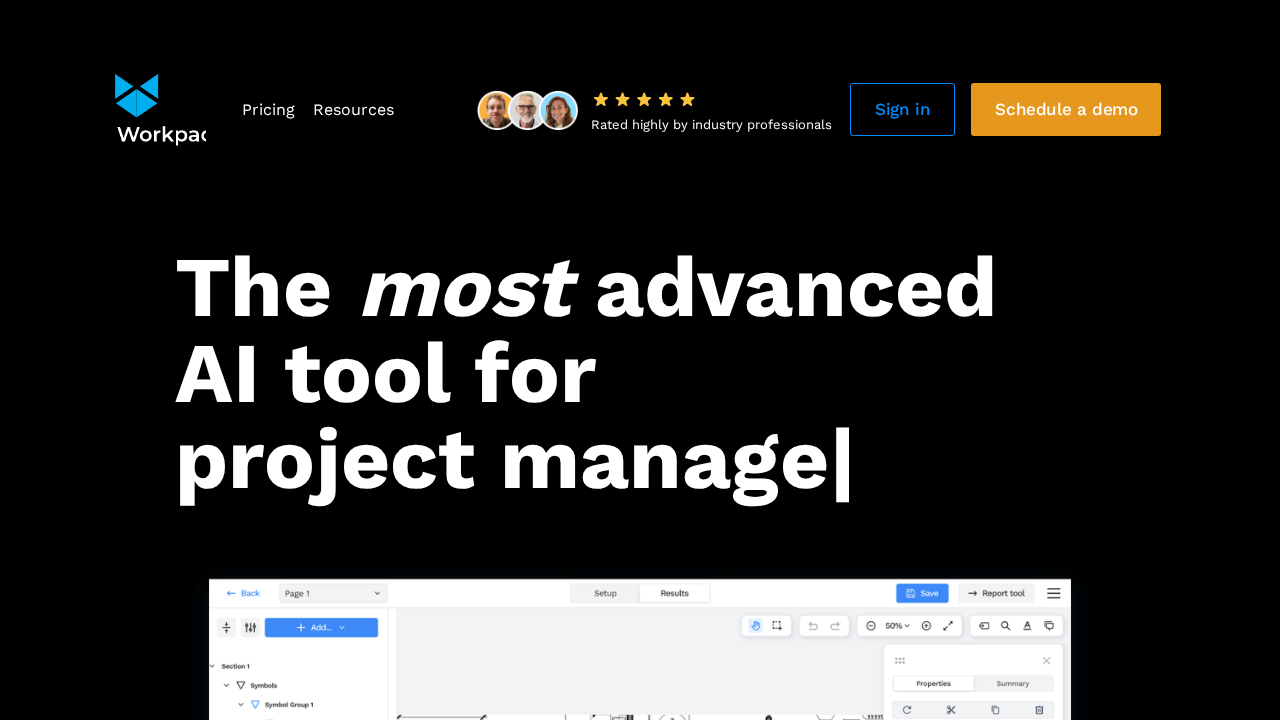Open the Page 1 dropdown
Image resolution: width=1280 pixels, height=720 pixels.
333,593
